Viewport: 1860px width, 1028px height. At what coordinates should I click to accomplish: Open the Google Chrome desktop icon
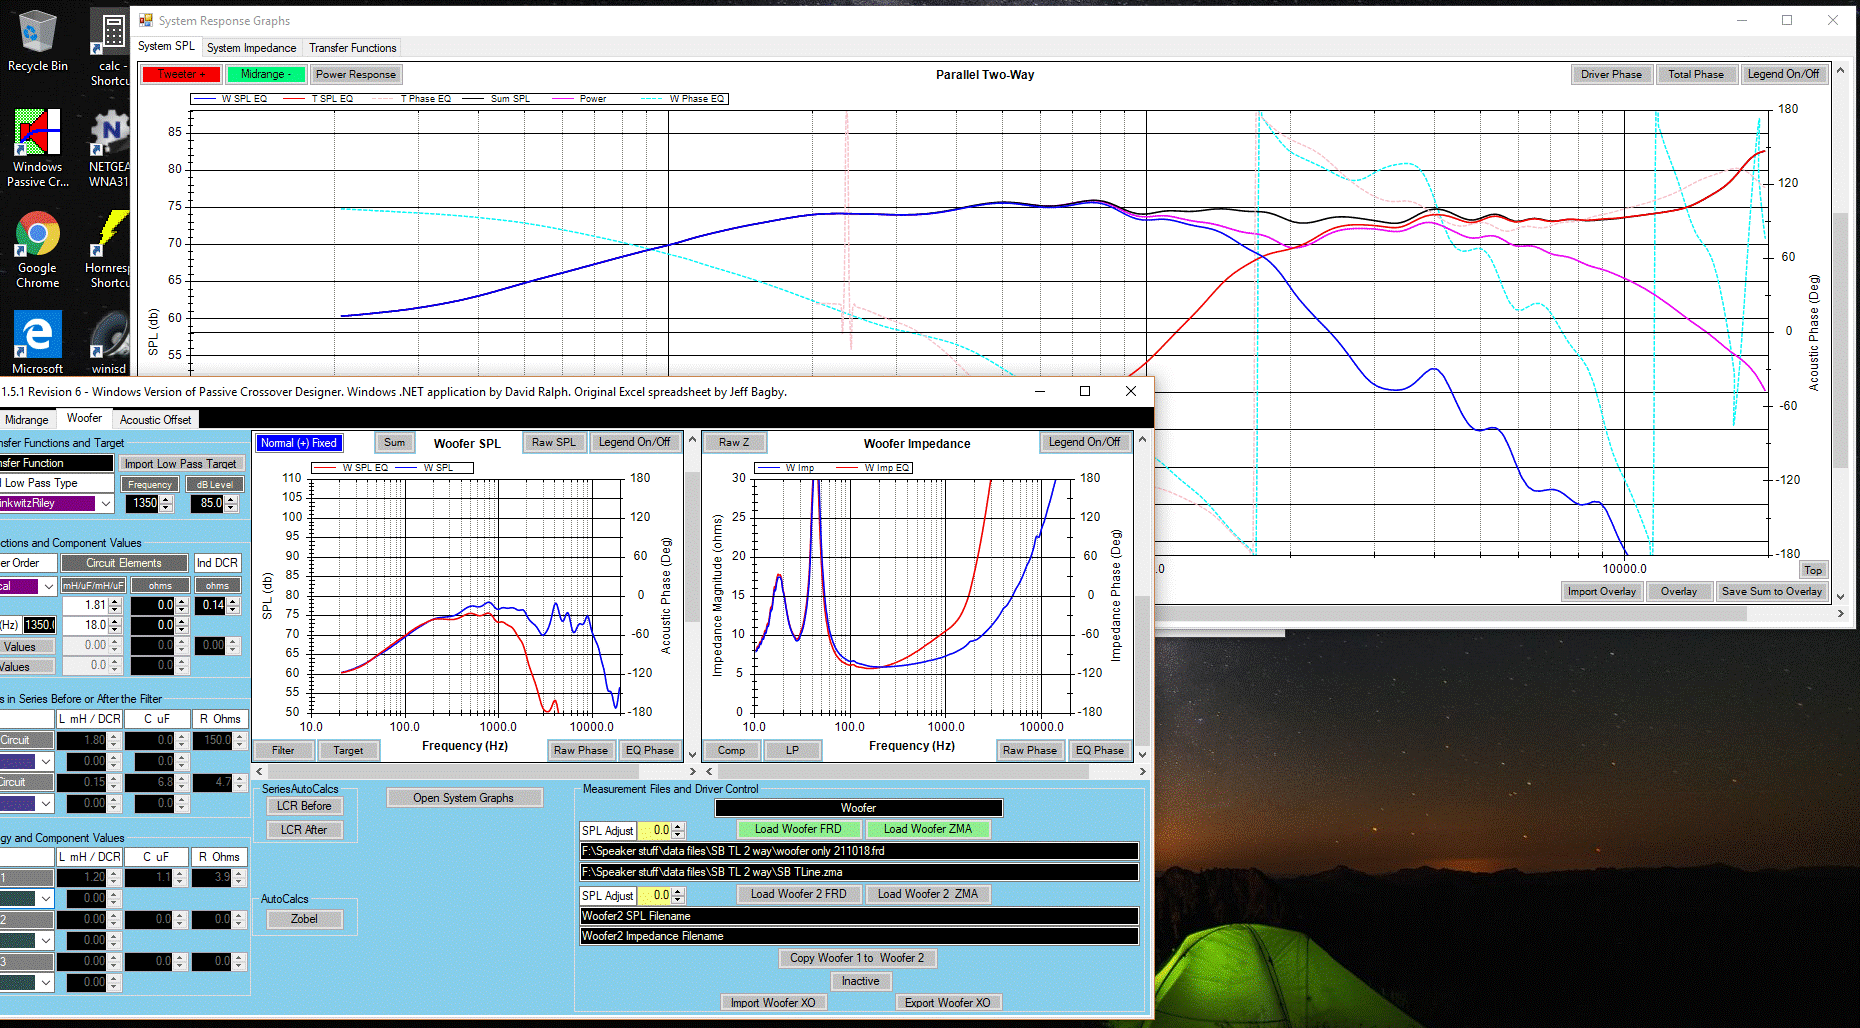tap(37, 250)
